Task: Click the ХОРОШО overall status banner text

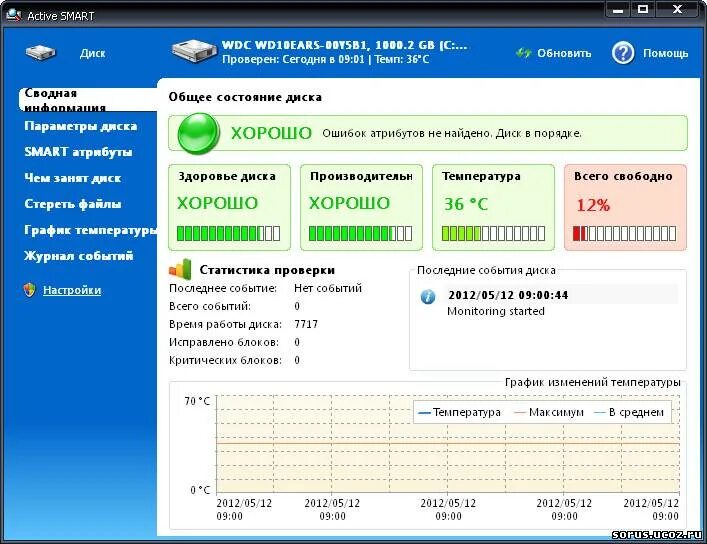Action: (271, 134)
